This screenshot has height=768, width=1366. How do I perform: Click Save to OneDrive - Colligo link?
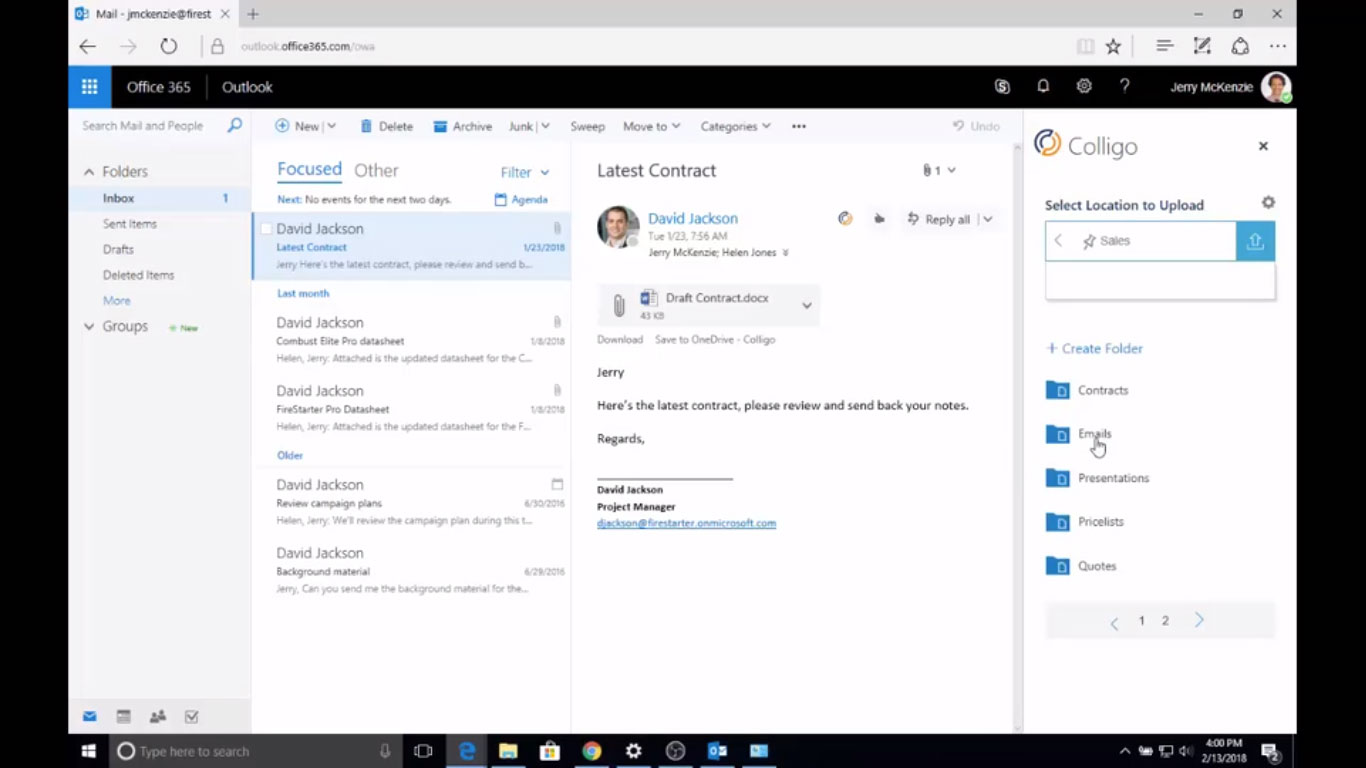715,340
